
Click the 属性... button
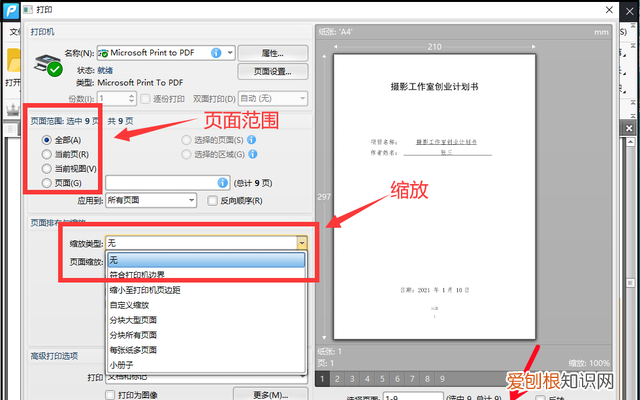[x=273, y=53]
